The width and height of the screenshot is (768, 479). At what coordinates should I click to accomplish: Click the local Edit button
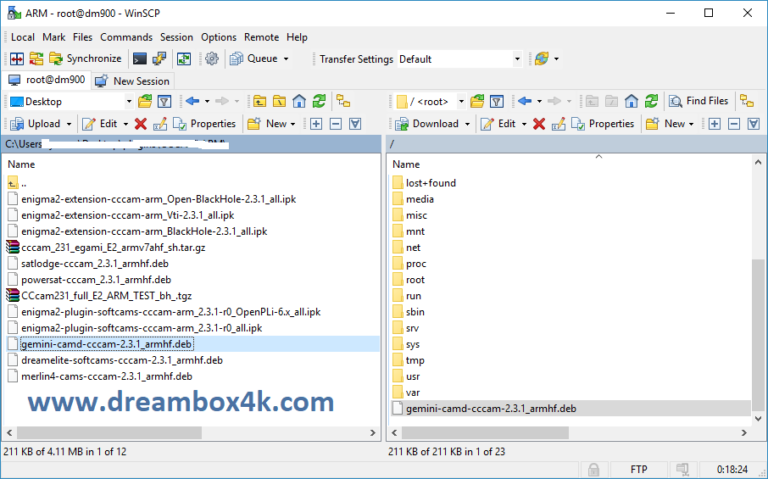(100, 124)
